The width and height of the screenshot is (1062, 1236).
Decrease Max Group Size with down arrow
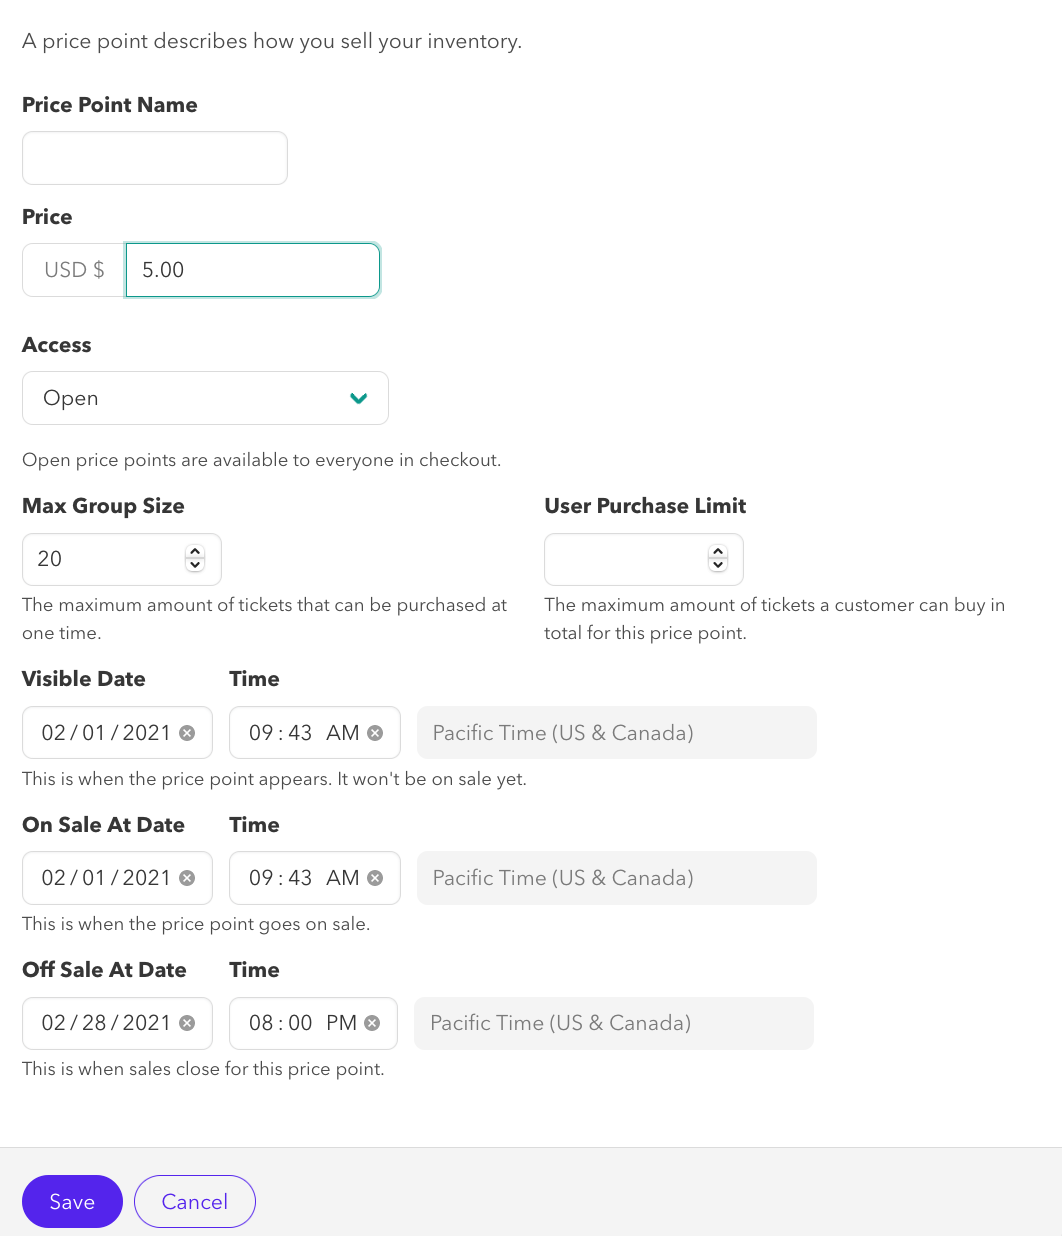(195, 565)
